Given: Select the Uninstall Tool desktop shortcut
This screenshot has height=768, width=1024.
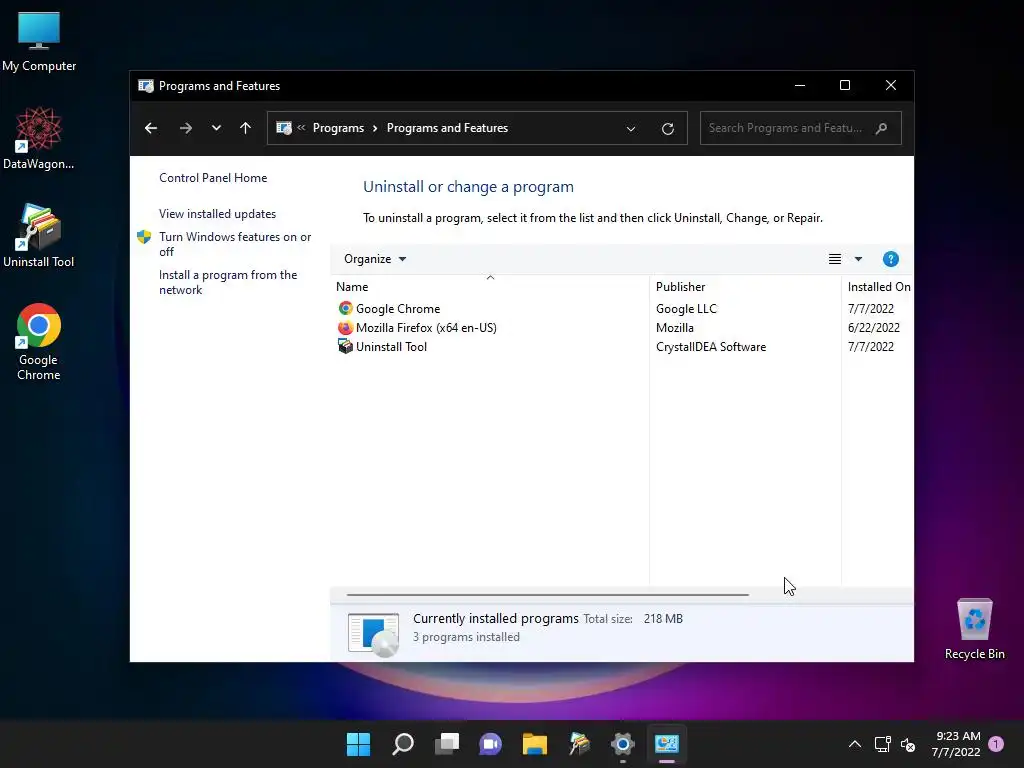Looking at the screenshot, I should pos(39,236).
